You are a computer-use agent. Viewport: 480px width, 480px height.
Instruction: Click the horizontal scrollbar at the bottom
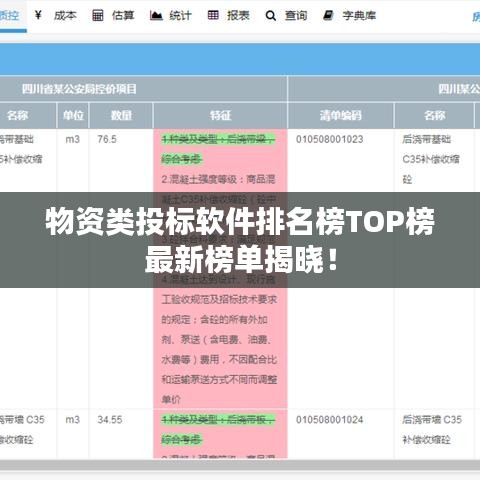[240, 465]
